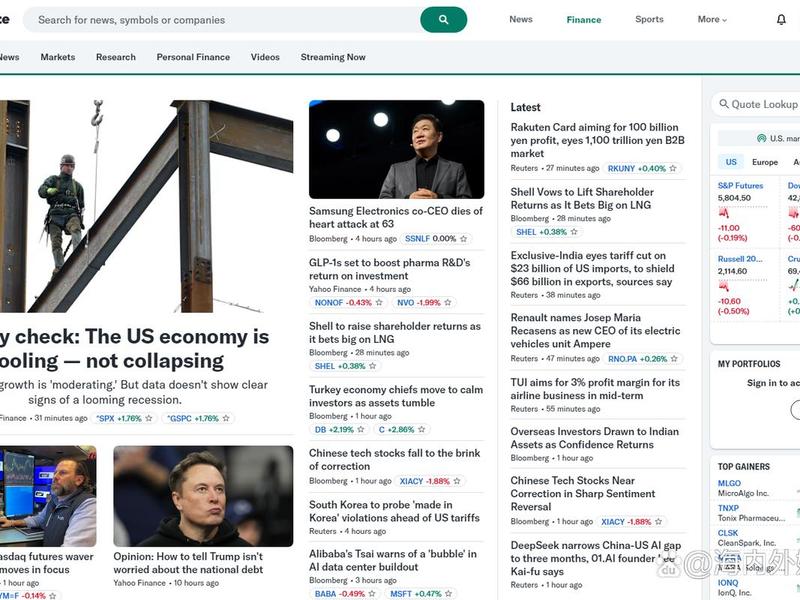Click the star beside ticker C +2.86%
The image size is (800, 600).
pyautogui.click(x=421, y=430)
